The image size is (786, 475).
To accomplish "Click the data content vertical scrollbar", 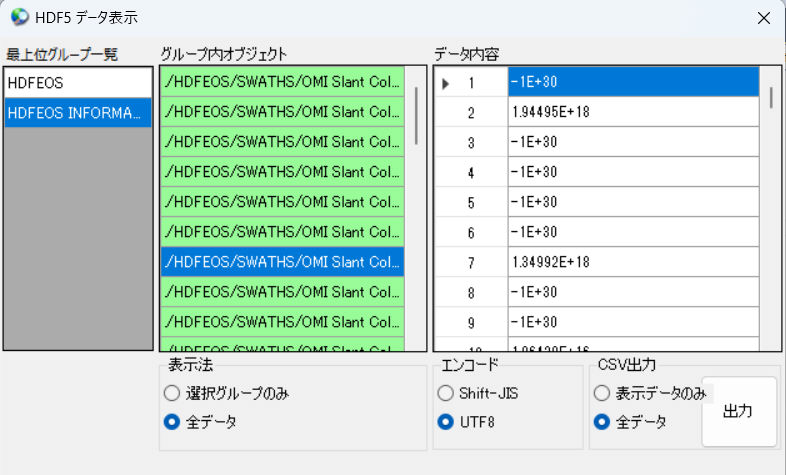I will click(x=770, y=98).
